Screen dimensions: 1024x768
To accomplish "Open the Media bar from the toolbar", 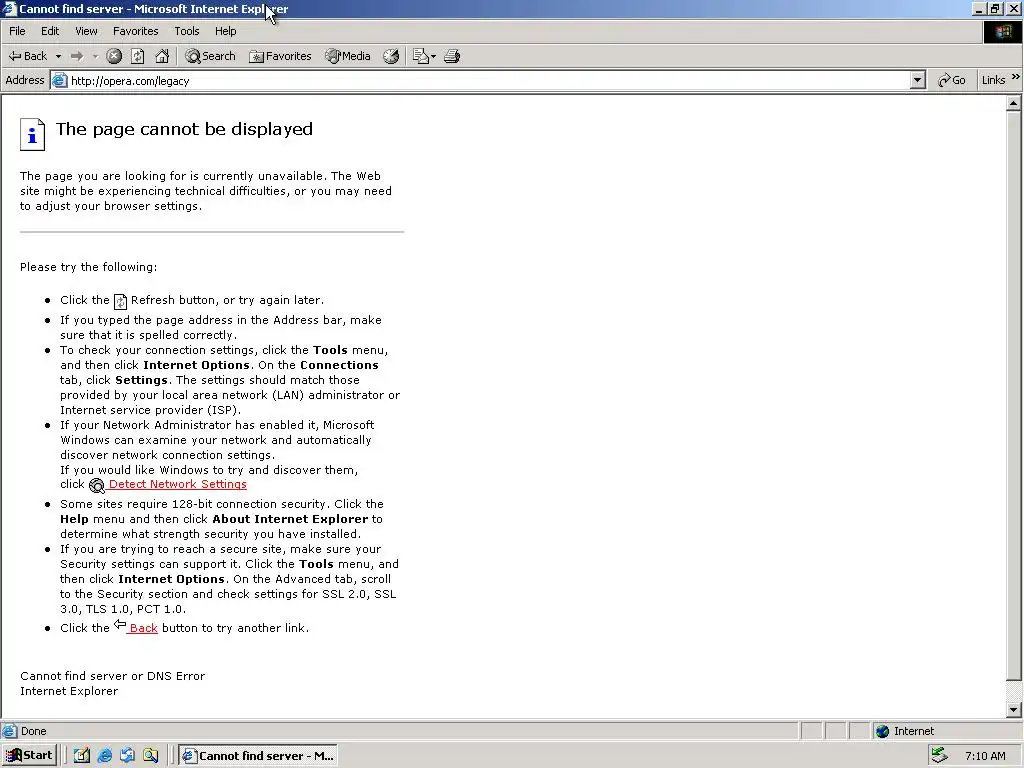I will coord(348,56).
